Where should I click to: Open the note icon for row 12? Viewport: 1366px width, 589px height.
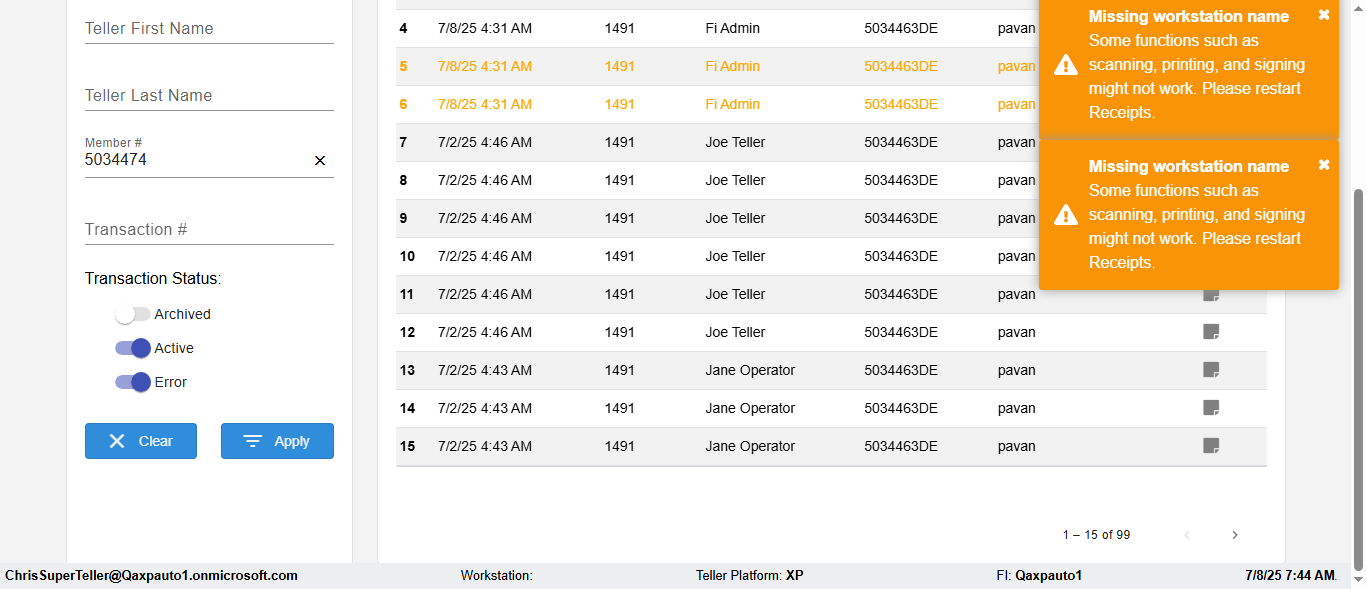click(x=1211, y=332)
